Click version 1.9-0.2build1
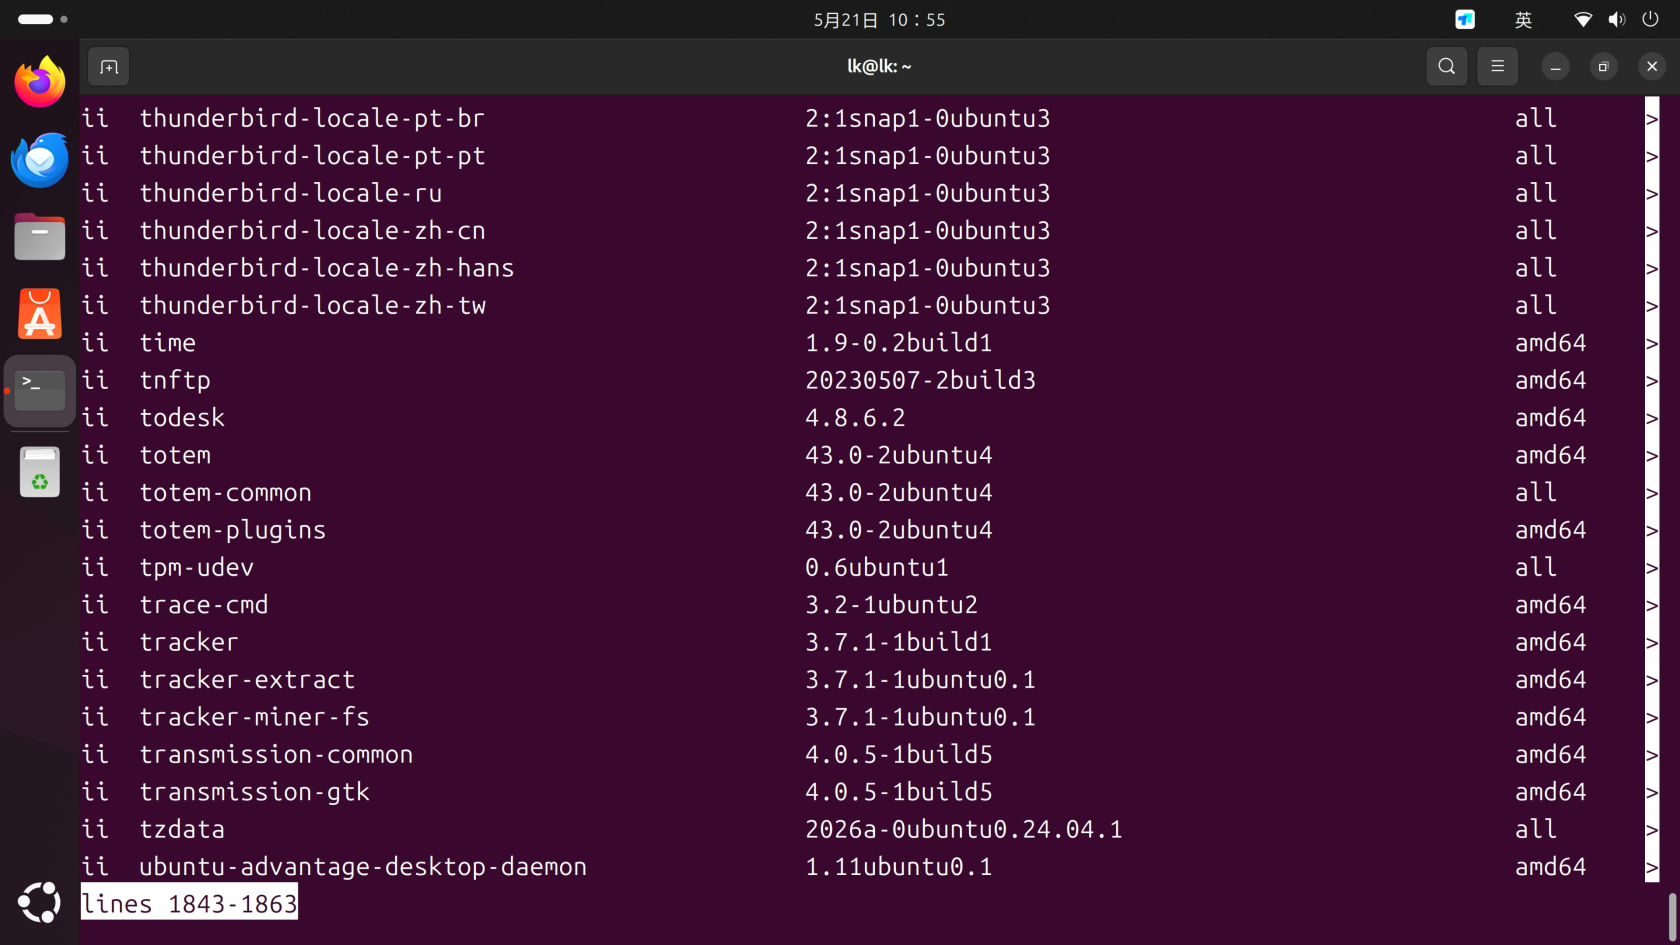This screenshot has width=1680, height=945. [x=899, y=343]
